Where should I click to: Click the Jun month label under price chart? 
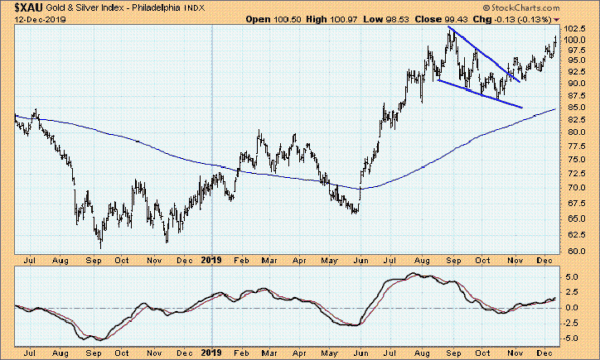click(x=361, y=261)
